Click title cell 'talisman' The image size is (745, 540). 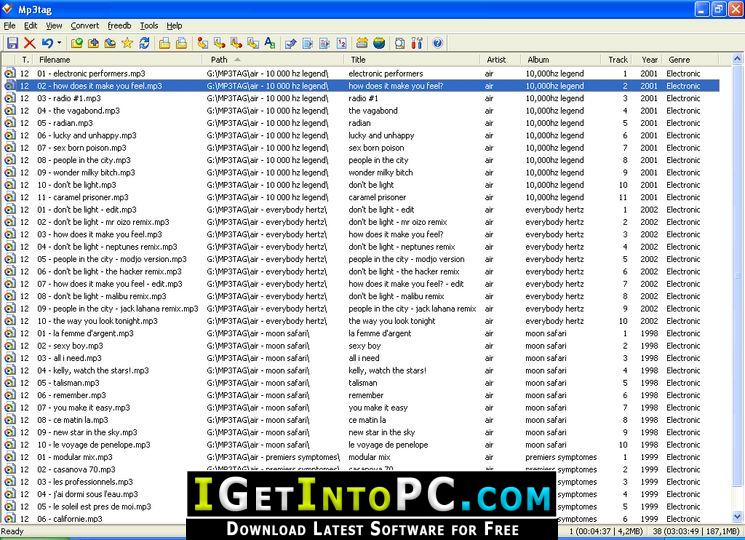tap(363, 383)
